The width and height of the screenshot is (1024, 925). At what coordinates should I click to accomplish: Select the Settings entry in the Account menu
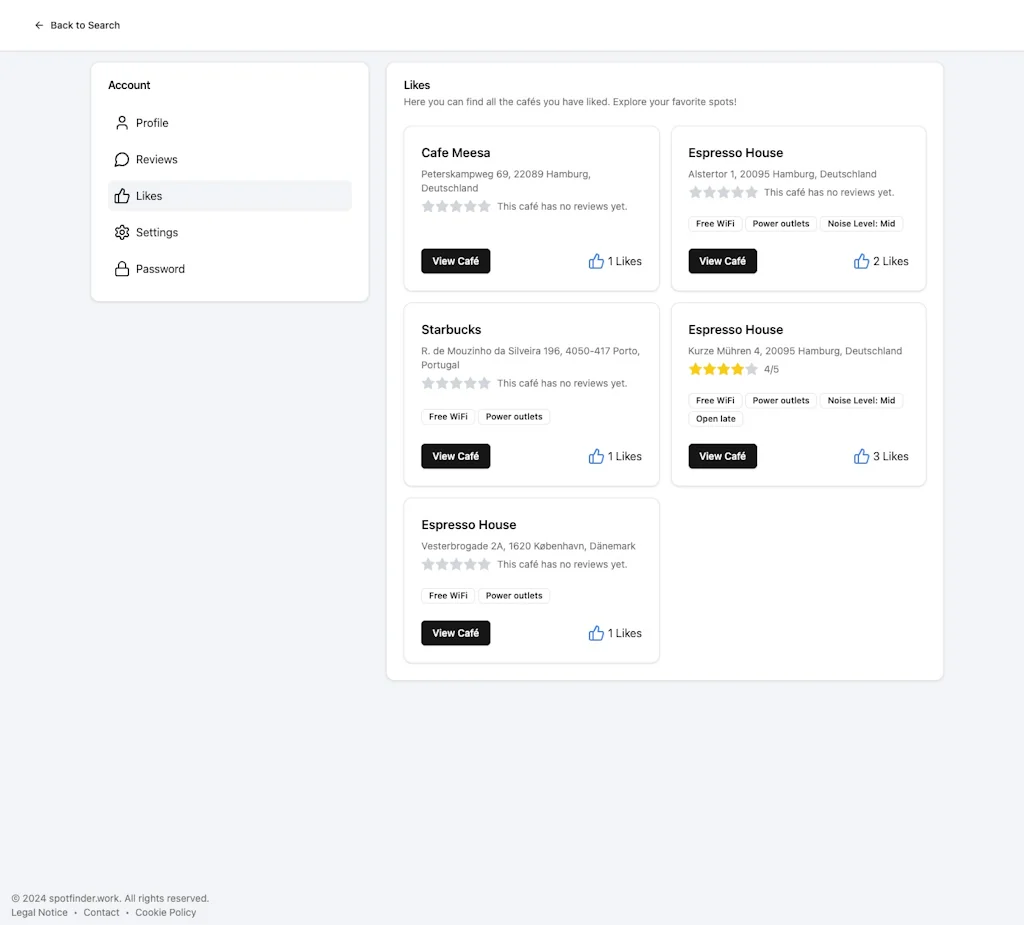[157, 232]
